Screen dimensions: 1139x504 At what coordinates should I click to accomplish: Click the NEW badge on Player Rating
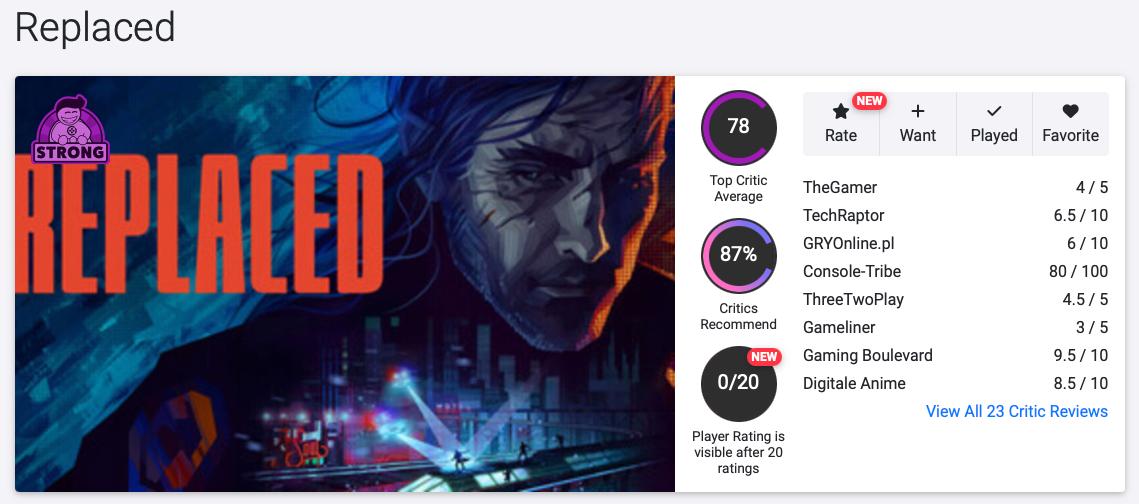(764, 357)
